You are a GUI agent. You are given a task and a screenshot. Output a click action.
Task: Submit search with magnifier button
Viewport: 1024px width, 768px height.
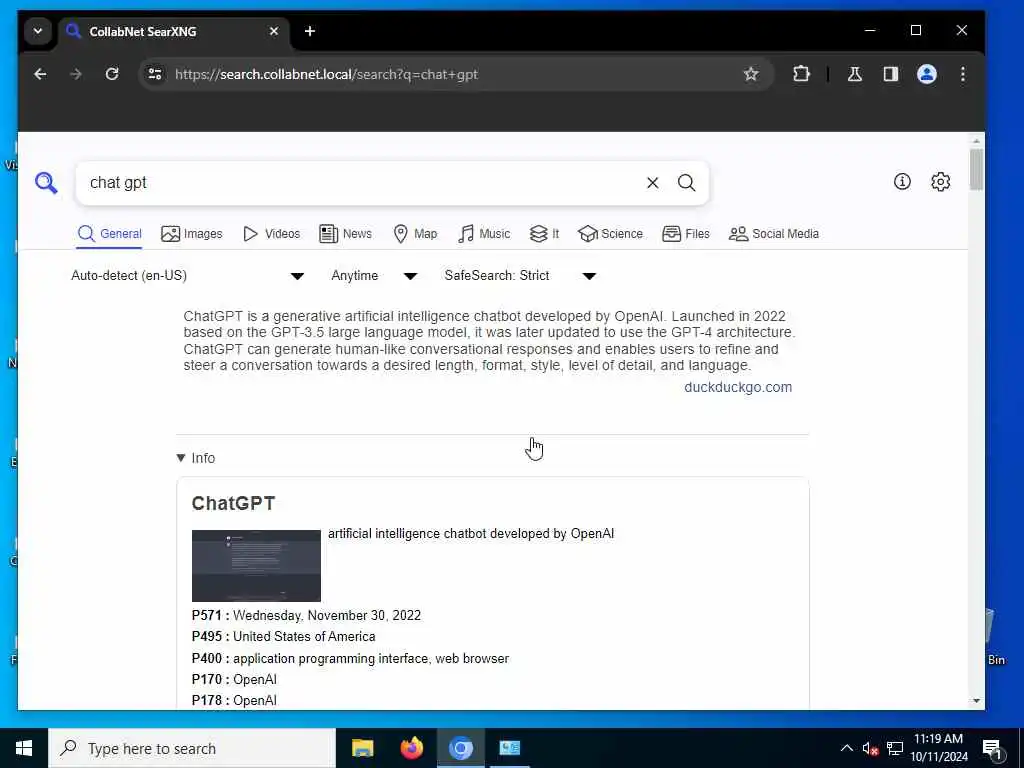tap(686, 183)
